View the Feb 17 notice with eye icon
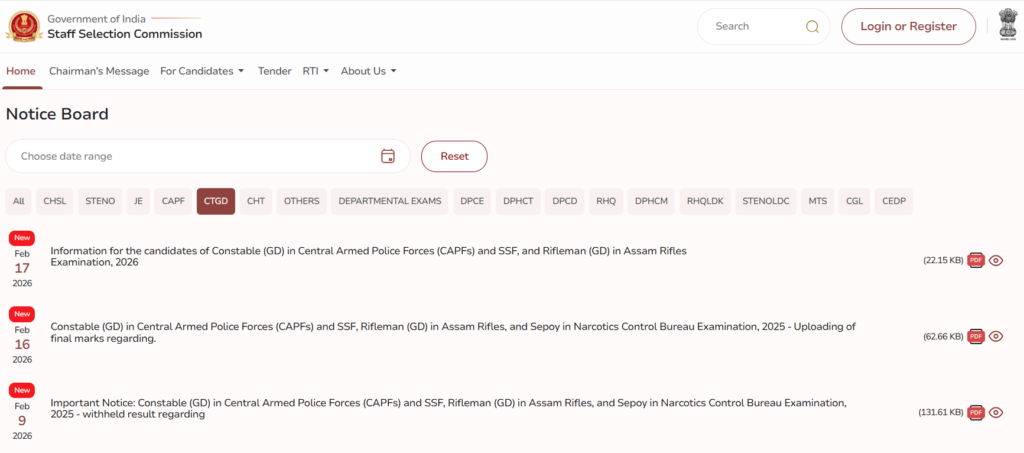Viewport: 1024px width, 453px height. (996, 260)
